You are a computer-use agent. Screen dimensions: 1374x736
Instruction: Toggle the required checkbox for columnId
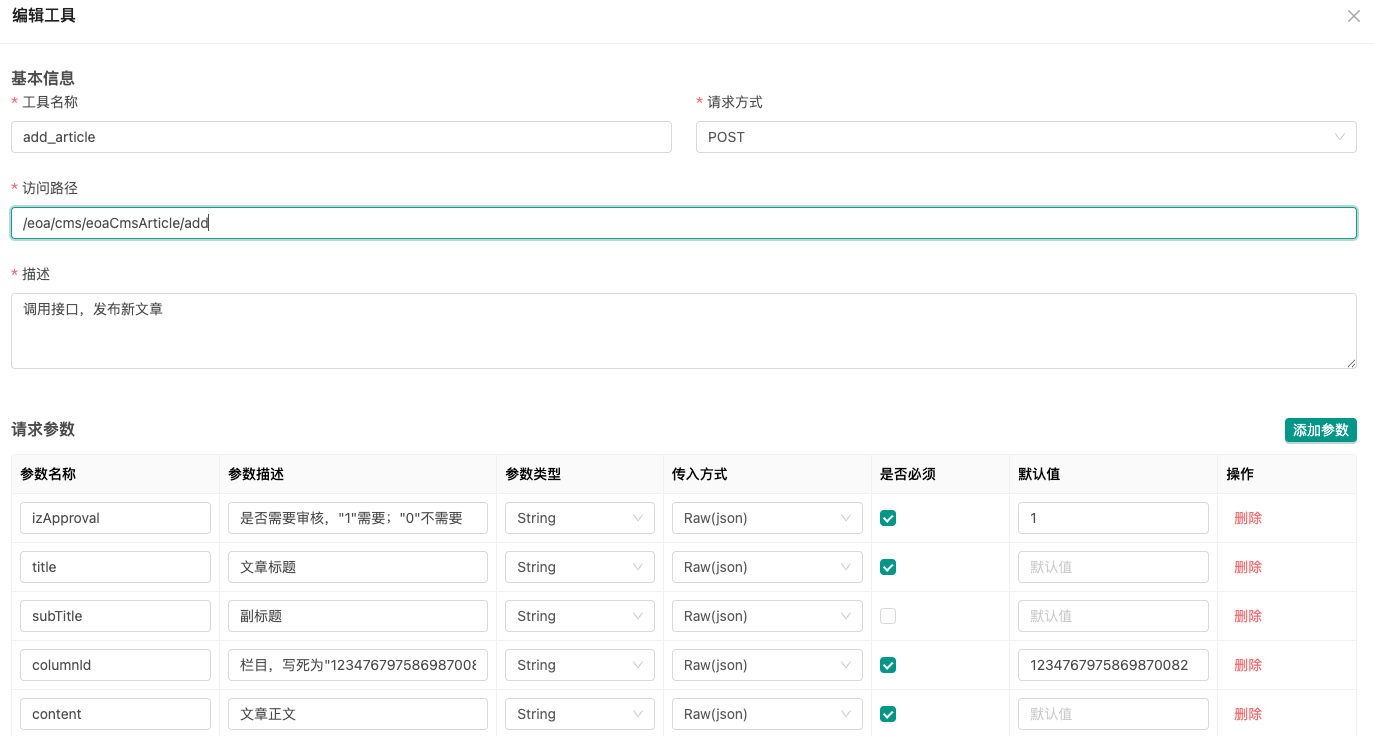[x=888, y=665]
